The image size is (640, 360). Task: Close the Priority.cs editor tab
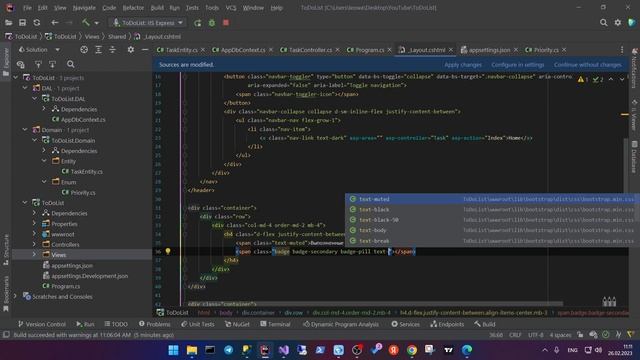point(564,50)
